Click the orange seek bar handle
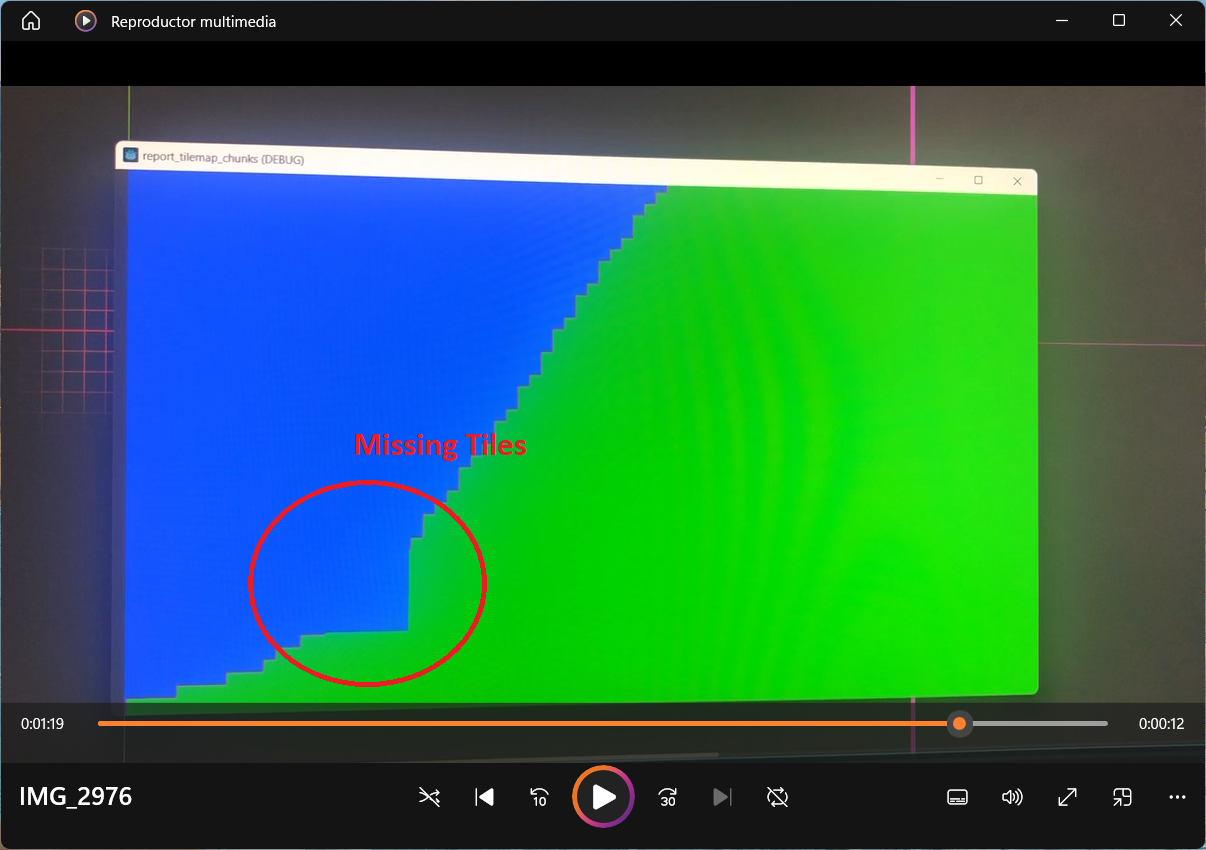 pos(959,723)
